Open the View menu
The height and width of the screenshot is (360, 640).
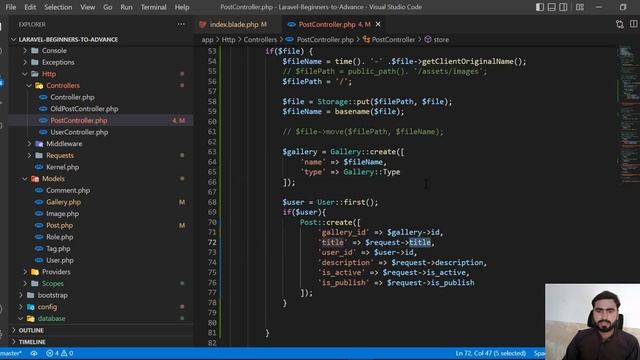coord(87,7)
